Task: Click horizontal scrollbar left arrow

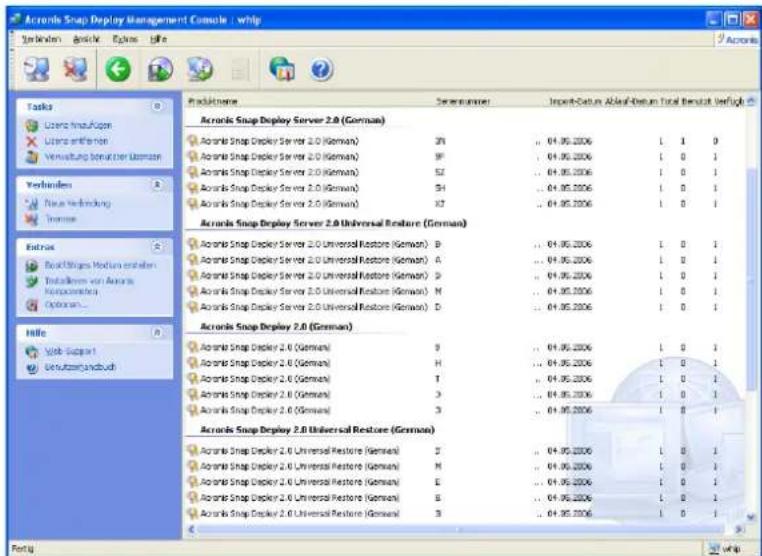Action: click(x=191, y=529)
